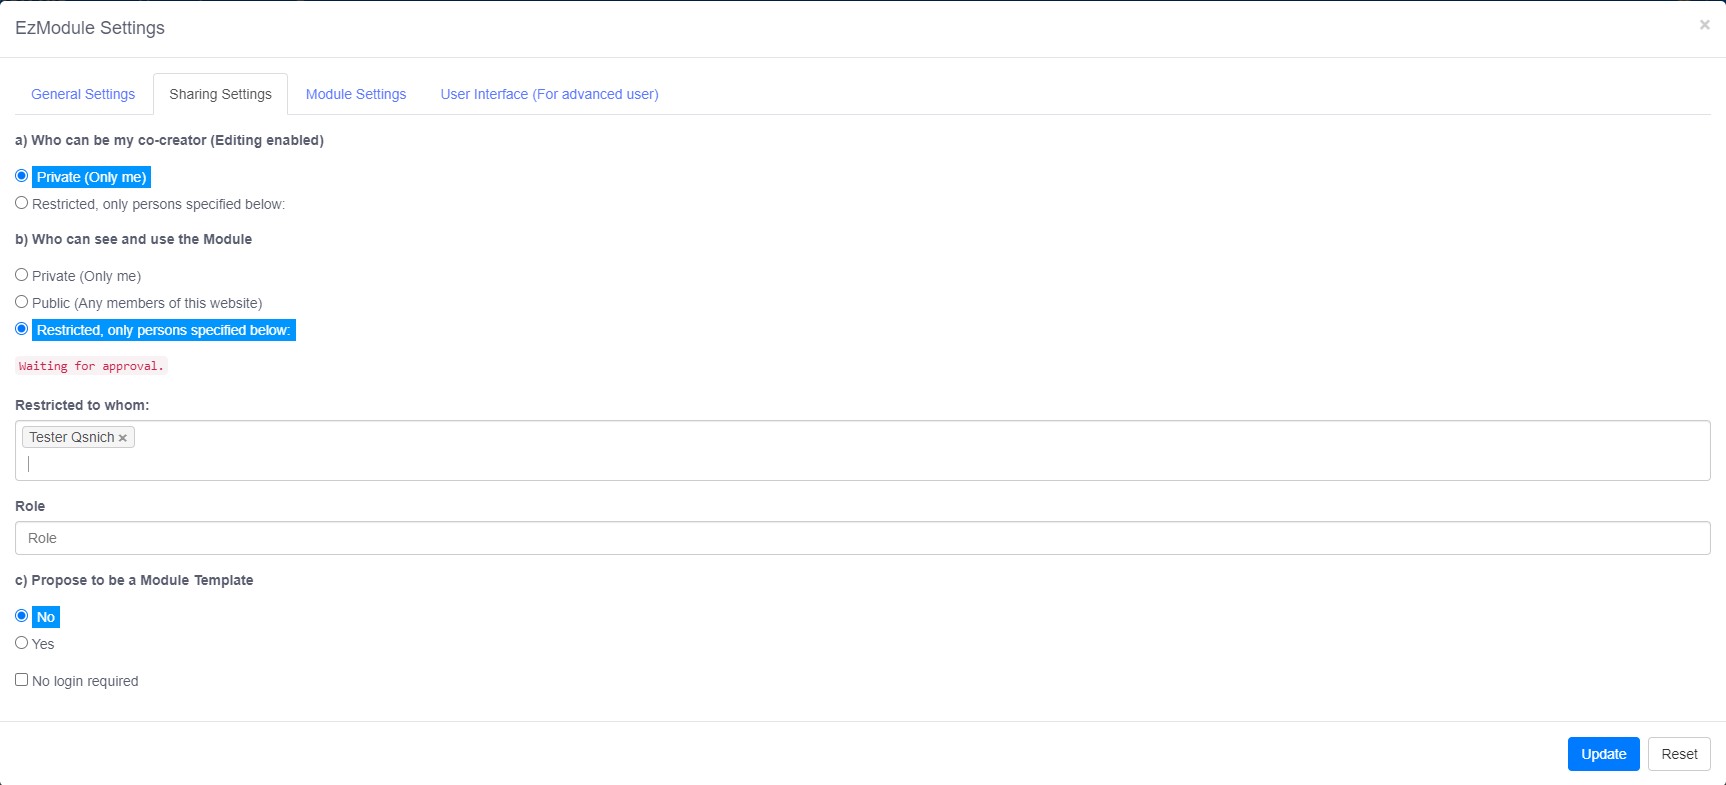The height and width of the screenshot is (785, 1726).
Task: Open the General Settings tab
Action: (x=83, y=94)
